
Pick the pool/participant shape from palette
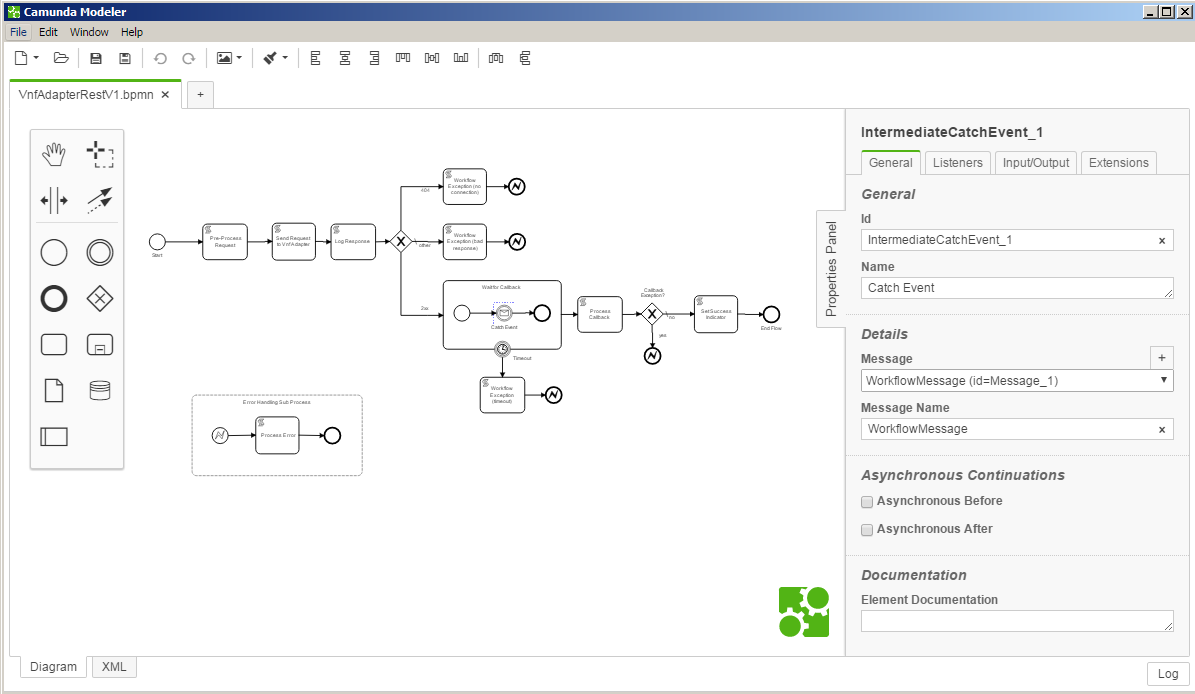coord(54,437)
